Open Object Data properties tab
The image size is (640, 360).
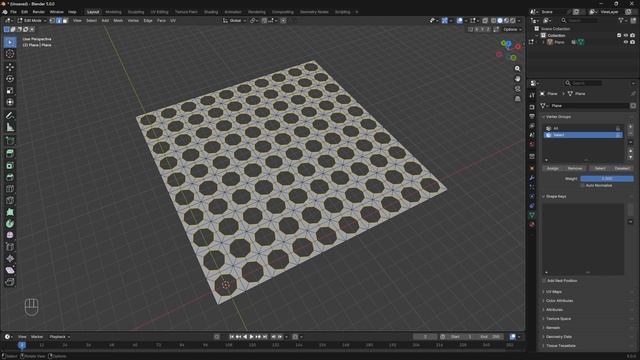tap(532, 215)
